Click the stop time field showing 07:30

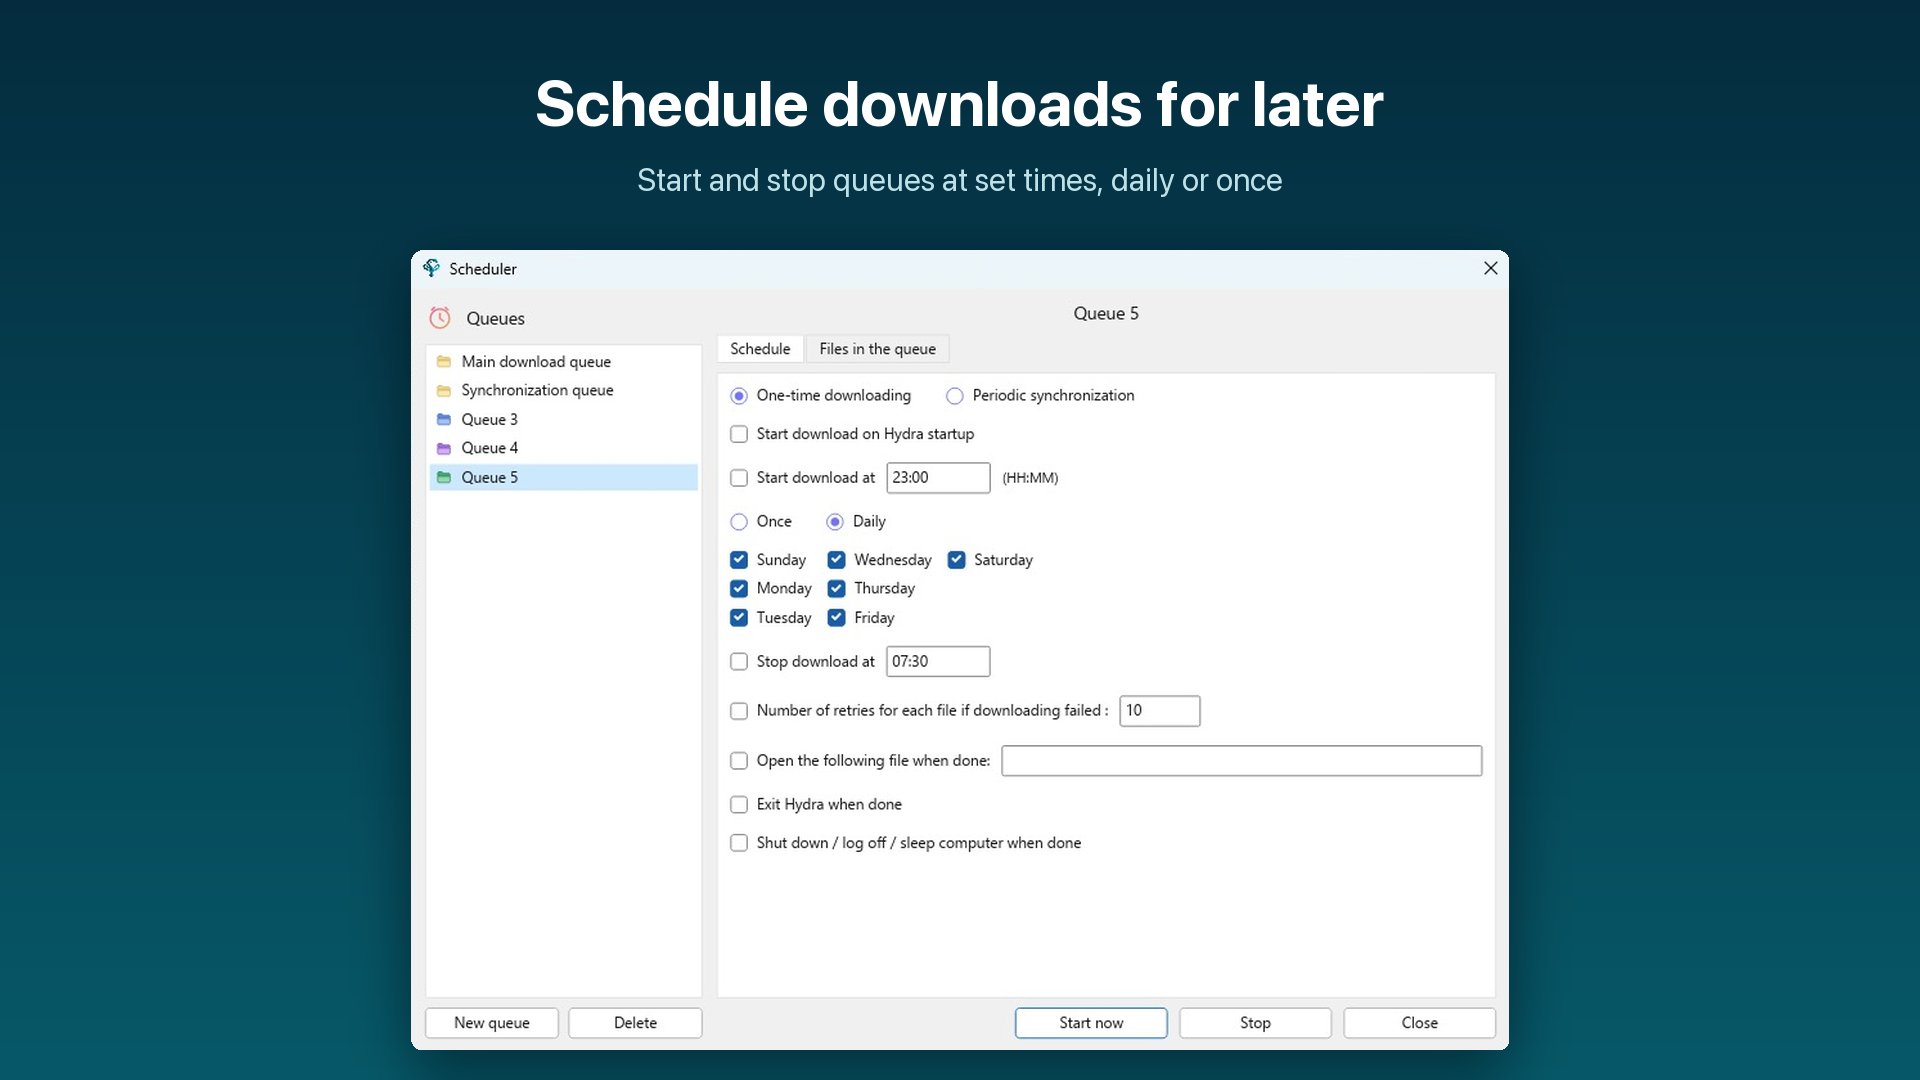click(938, 662)
